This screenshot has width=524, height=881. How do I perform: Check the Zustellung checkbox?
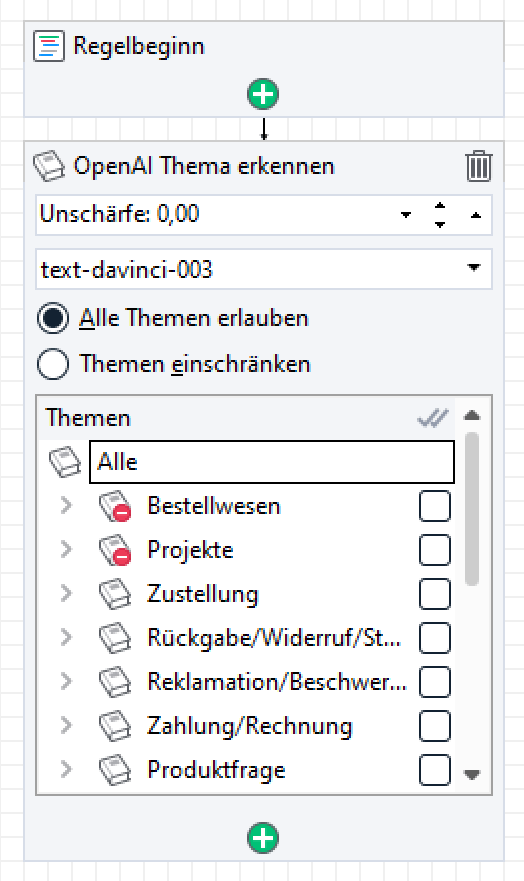[435, 594]
